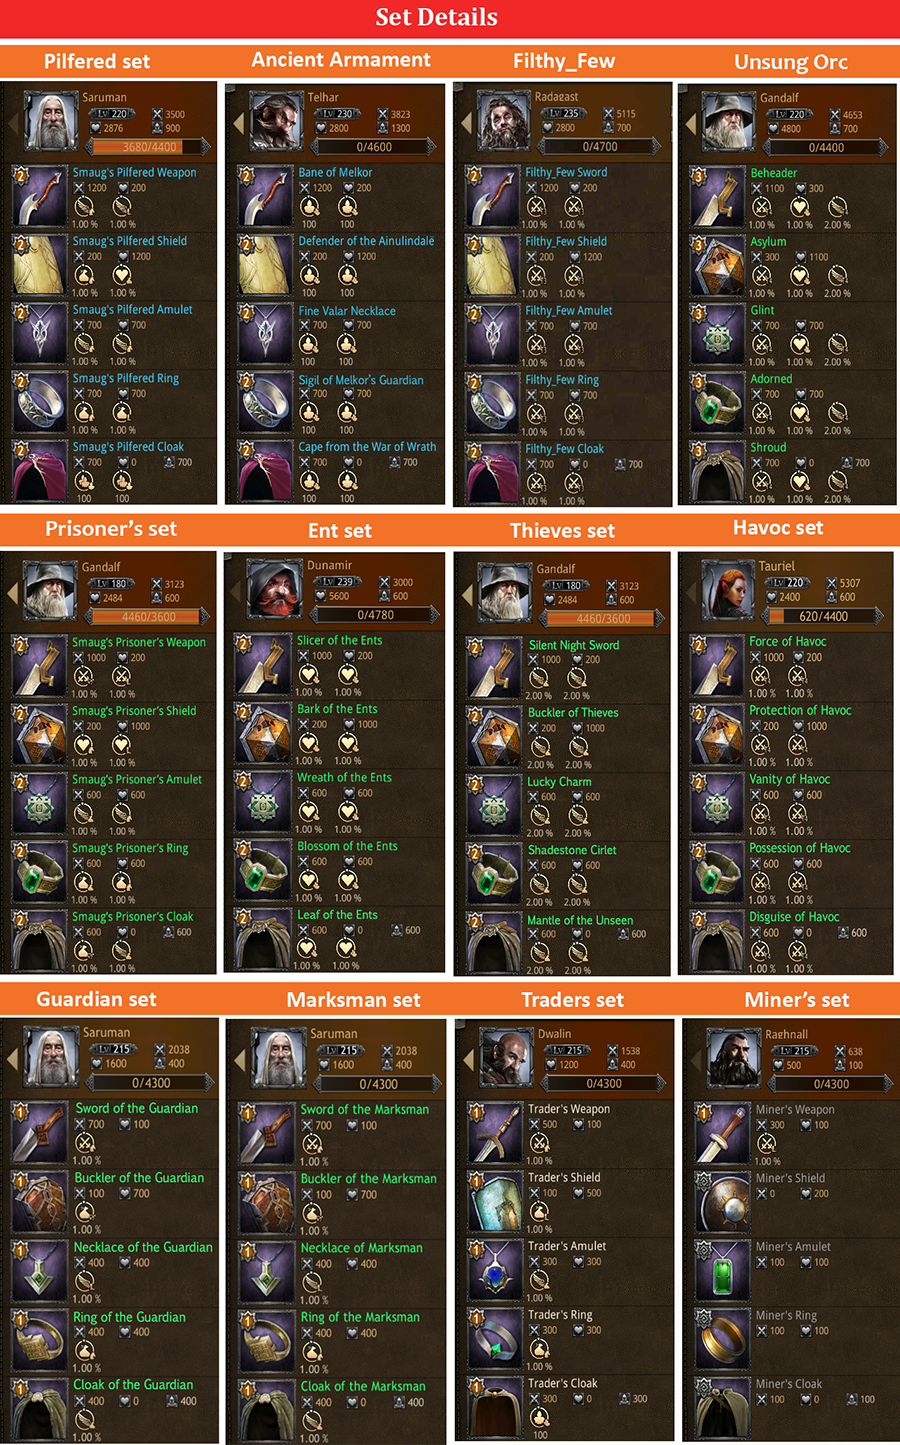Click left arrow beside Dwalin's portrait
900x1445 pixels.
coord(467,1059)
